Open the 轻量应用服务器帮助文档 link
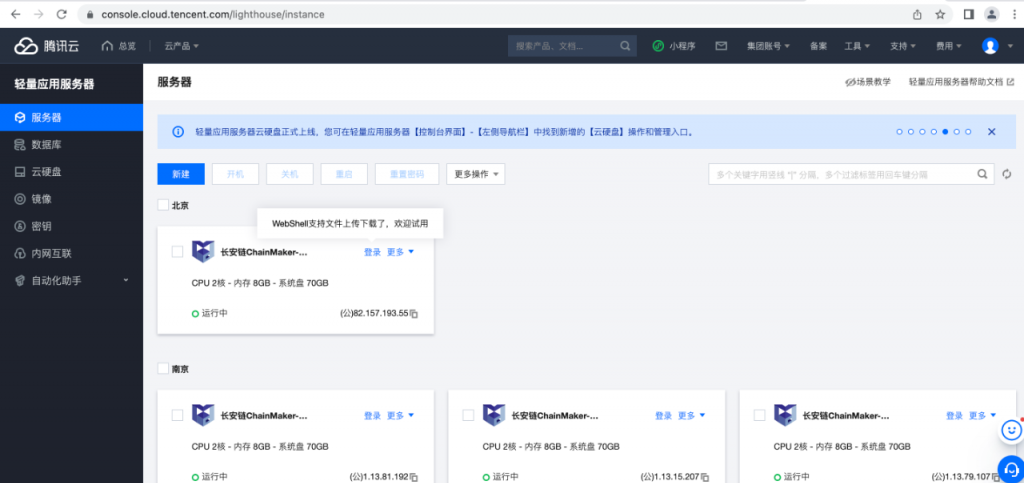This screenshot has width=1024, height=483. click(x=961, y=82)
